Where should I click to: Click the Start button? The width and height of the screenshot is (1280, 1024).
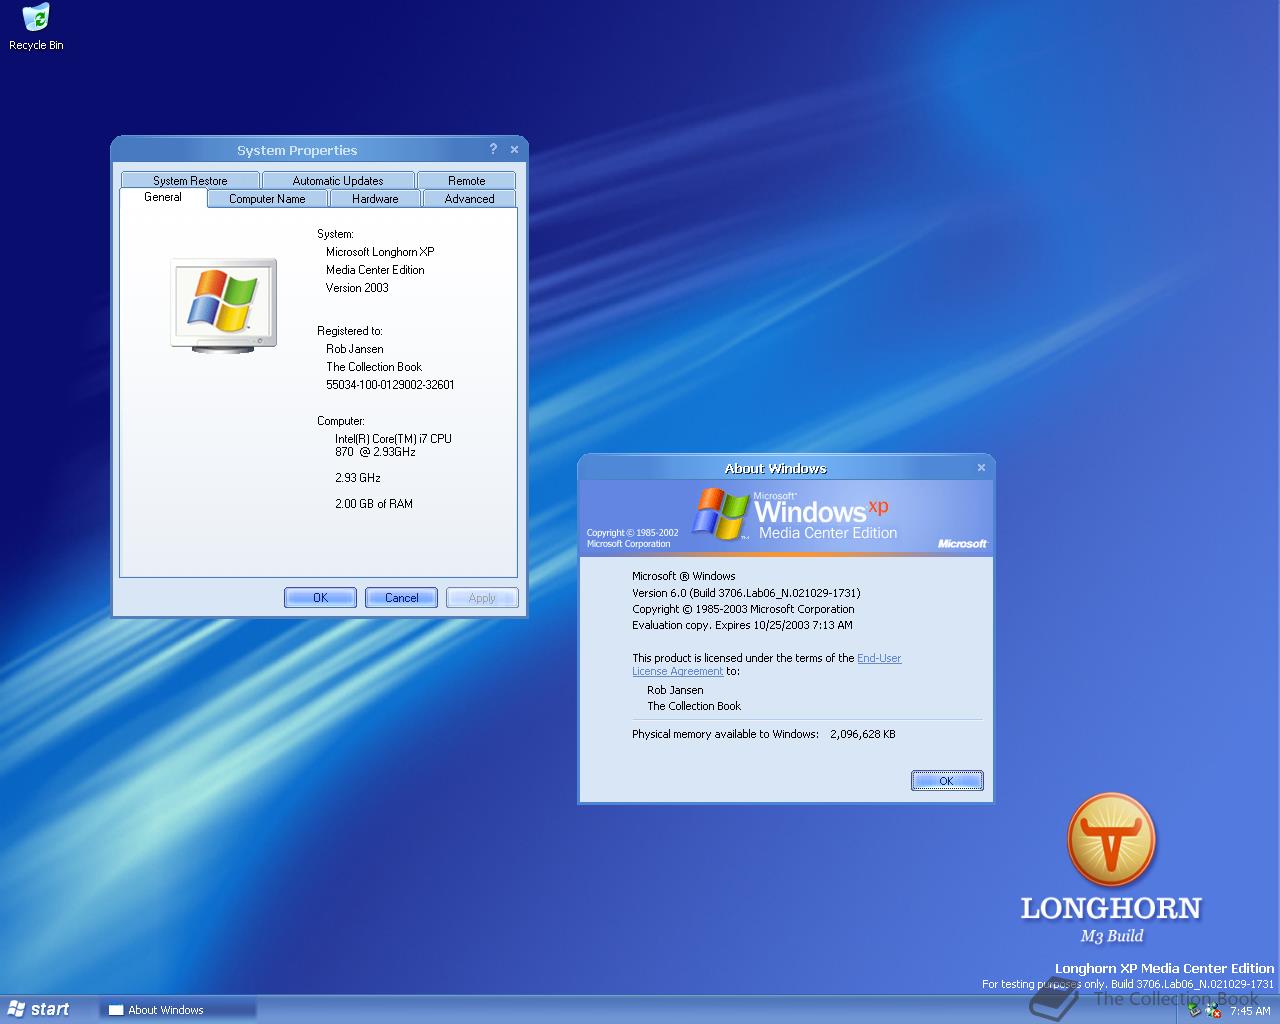tap(38, 1009)
